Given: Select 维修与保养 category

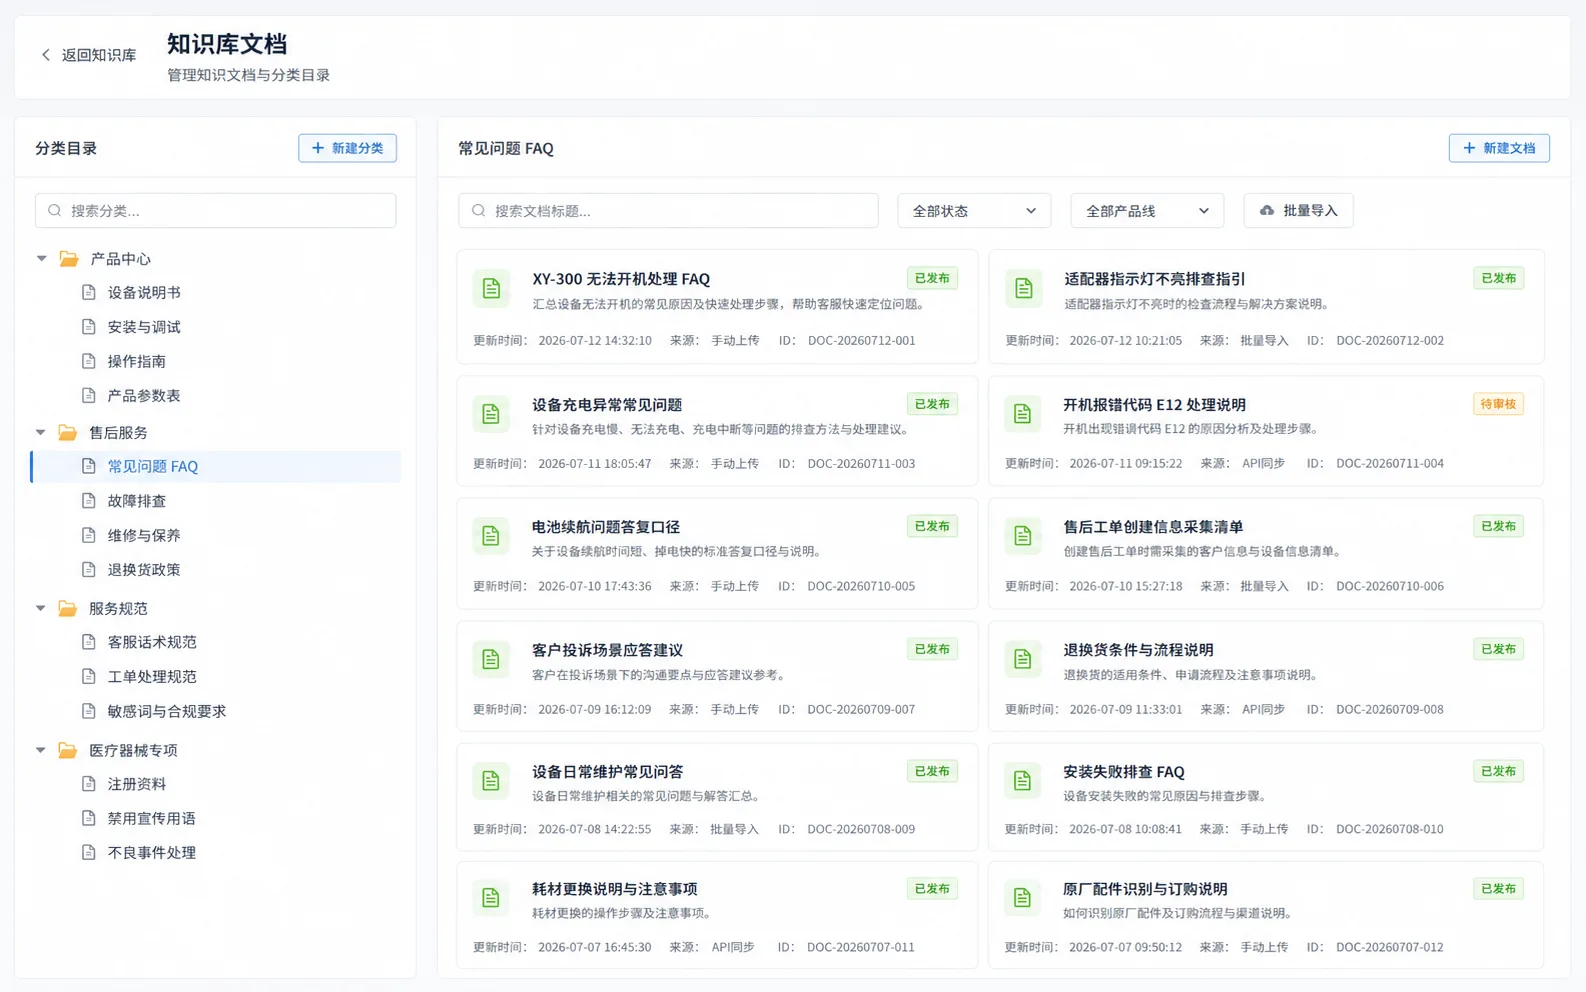Looking at the screenshot, I should [144, 535].
